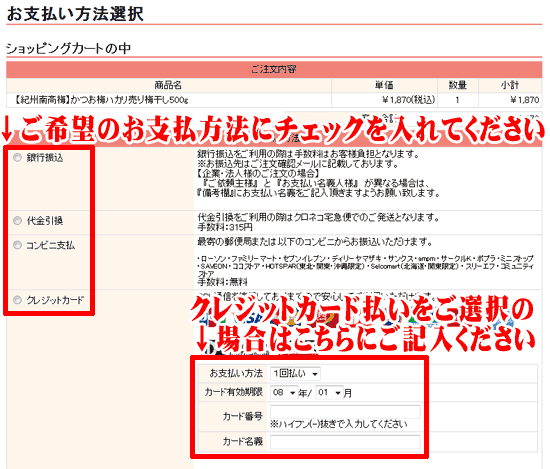Screen dimensions: 550x469
Task: Open the card expiry year dropdown
Action: tap(284, 393)
